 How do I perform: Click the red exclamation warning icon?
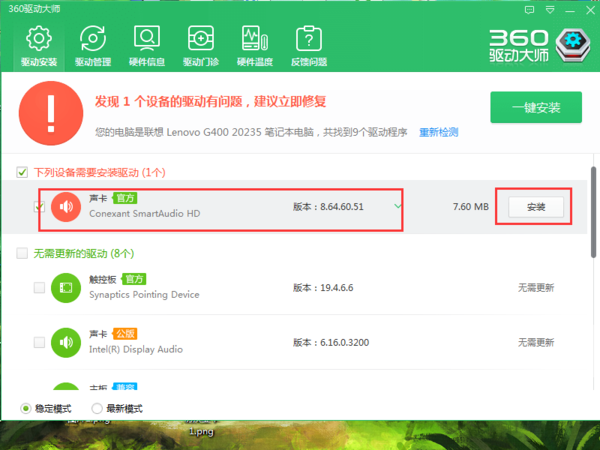[51, 113]
